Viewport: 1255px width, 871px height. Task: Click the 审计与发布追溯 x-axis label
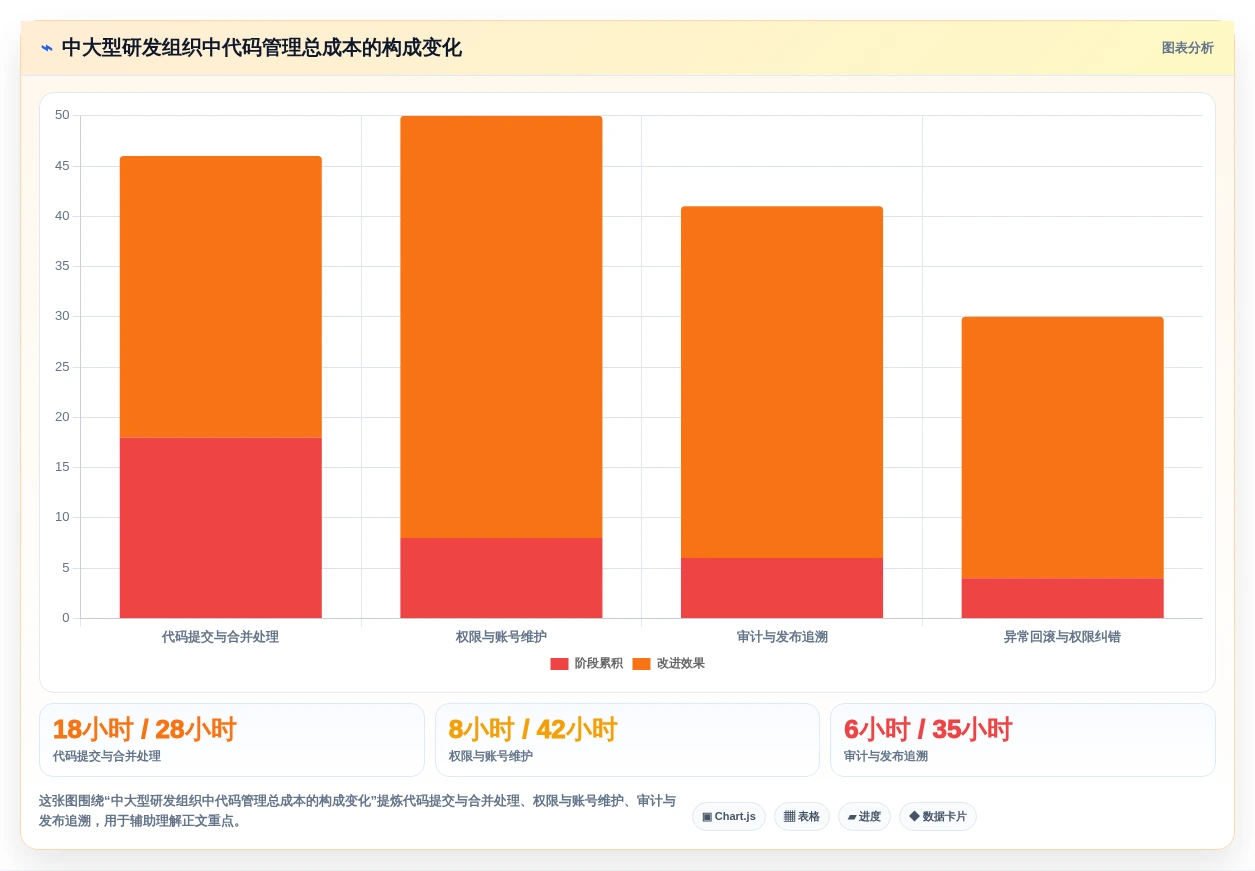782,636
